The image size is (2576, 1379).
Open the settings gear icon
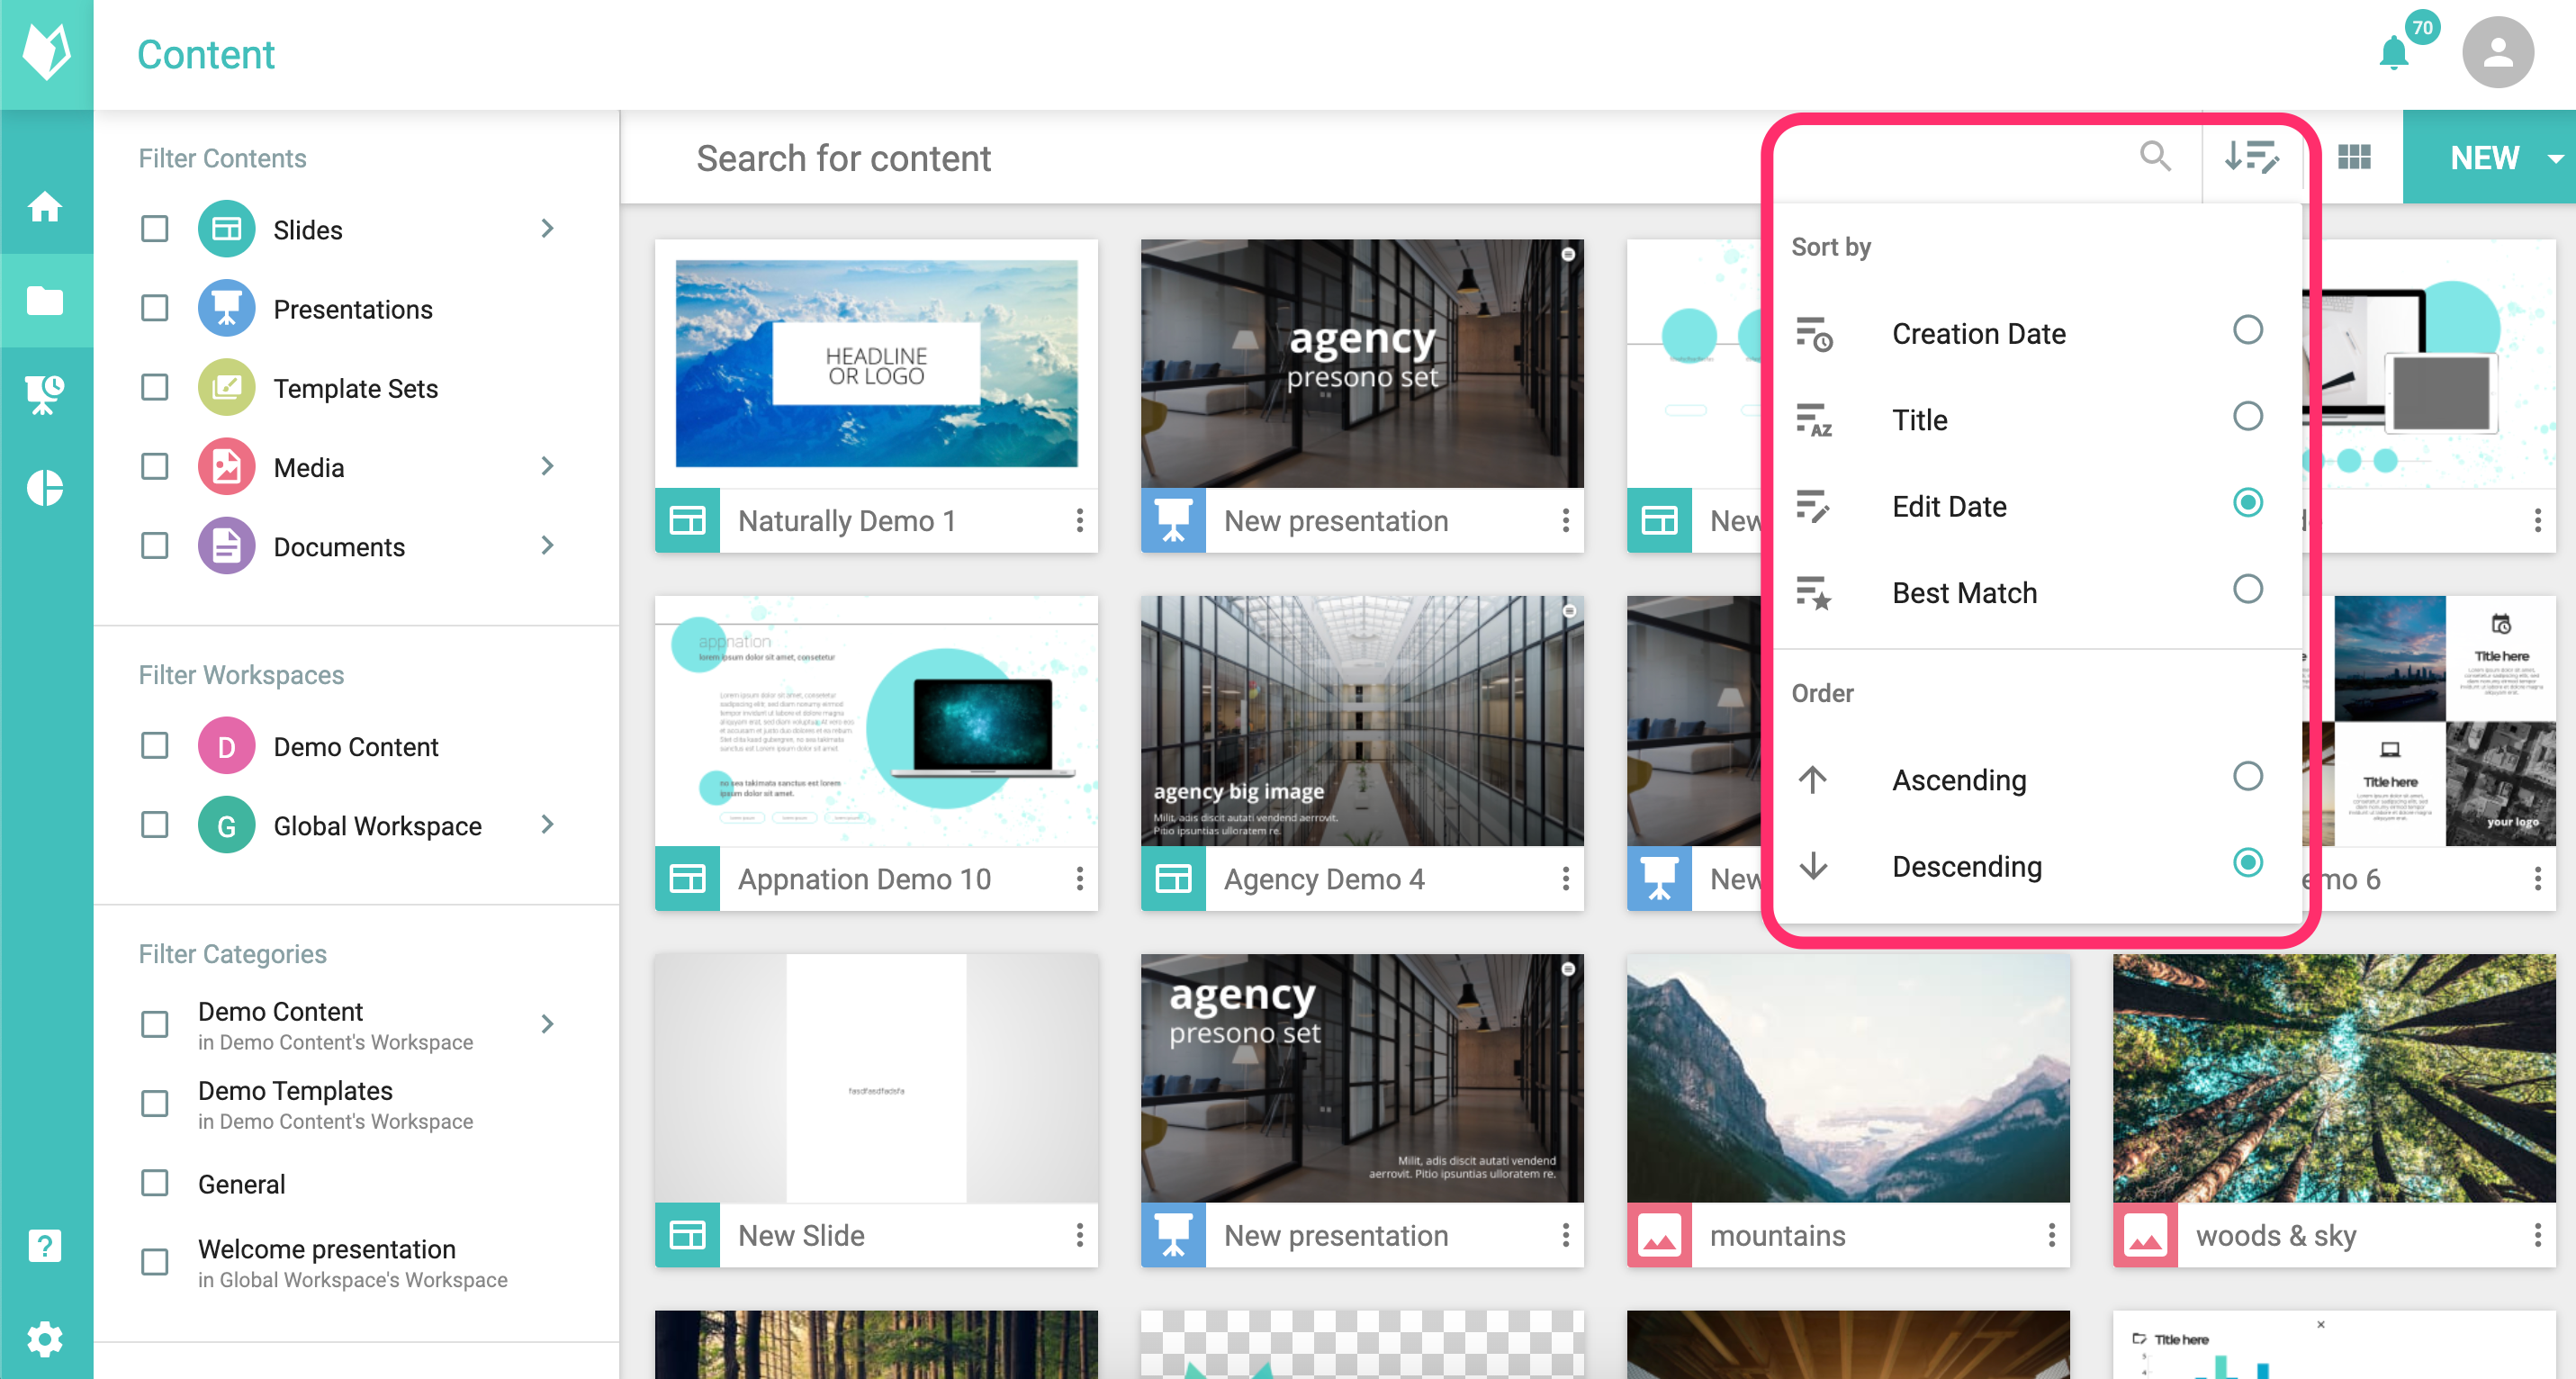[45, 1339]
